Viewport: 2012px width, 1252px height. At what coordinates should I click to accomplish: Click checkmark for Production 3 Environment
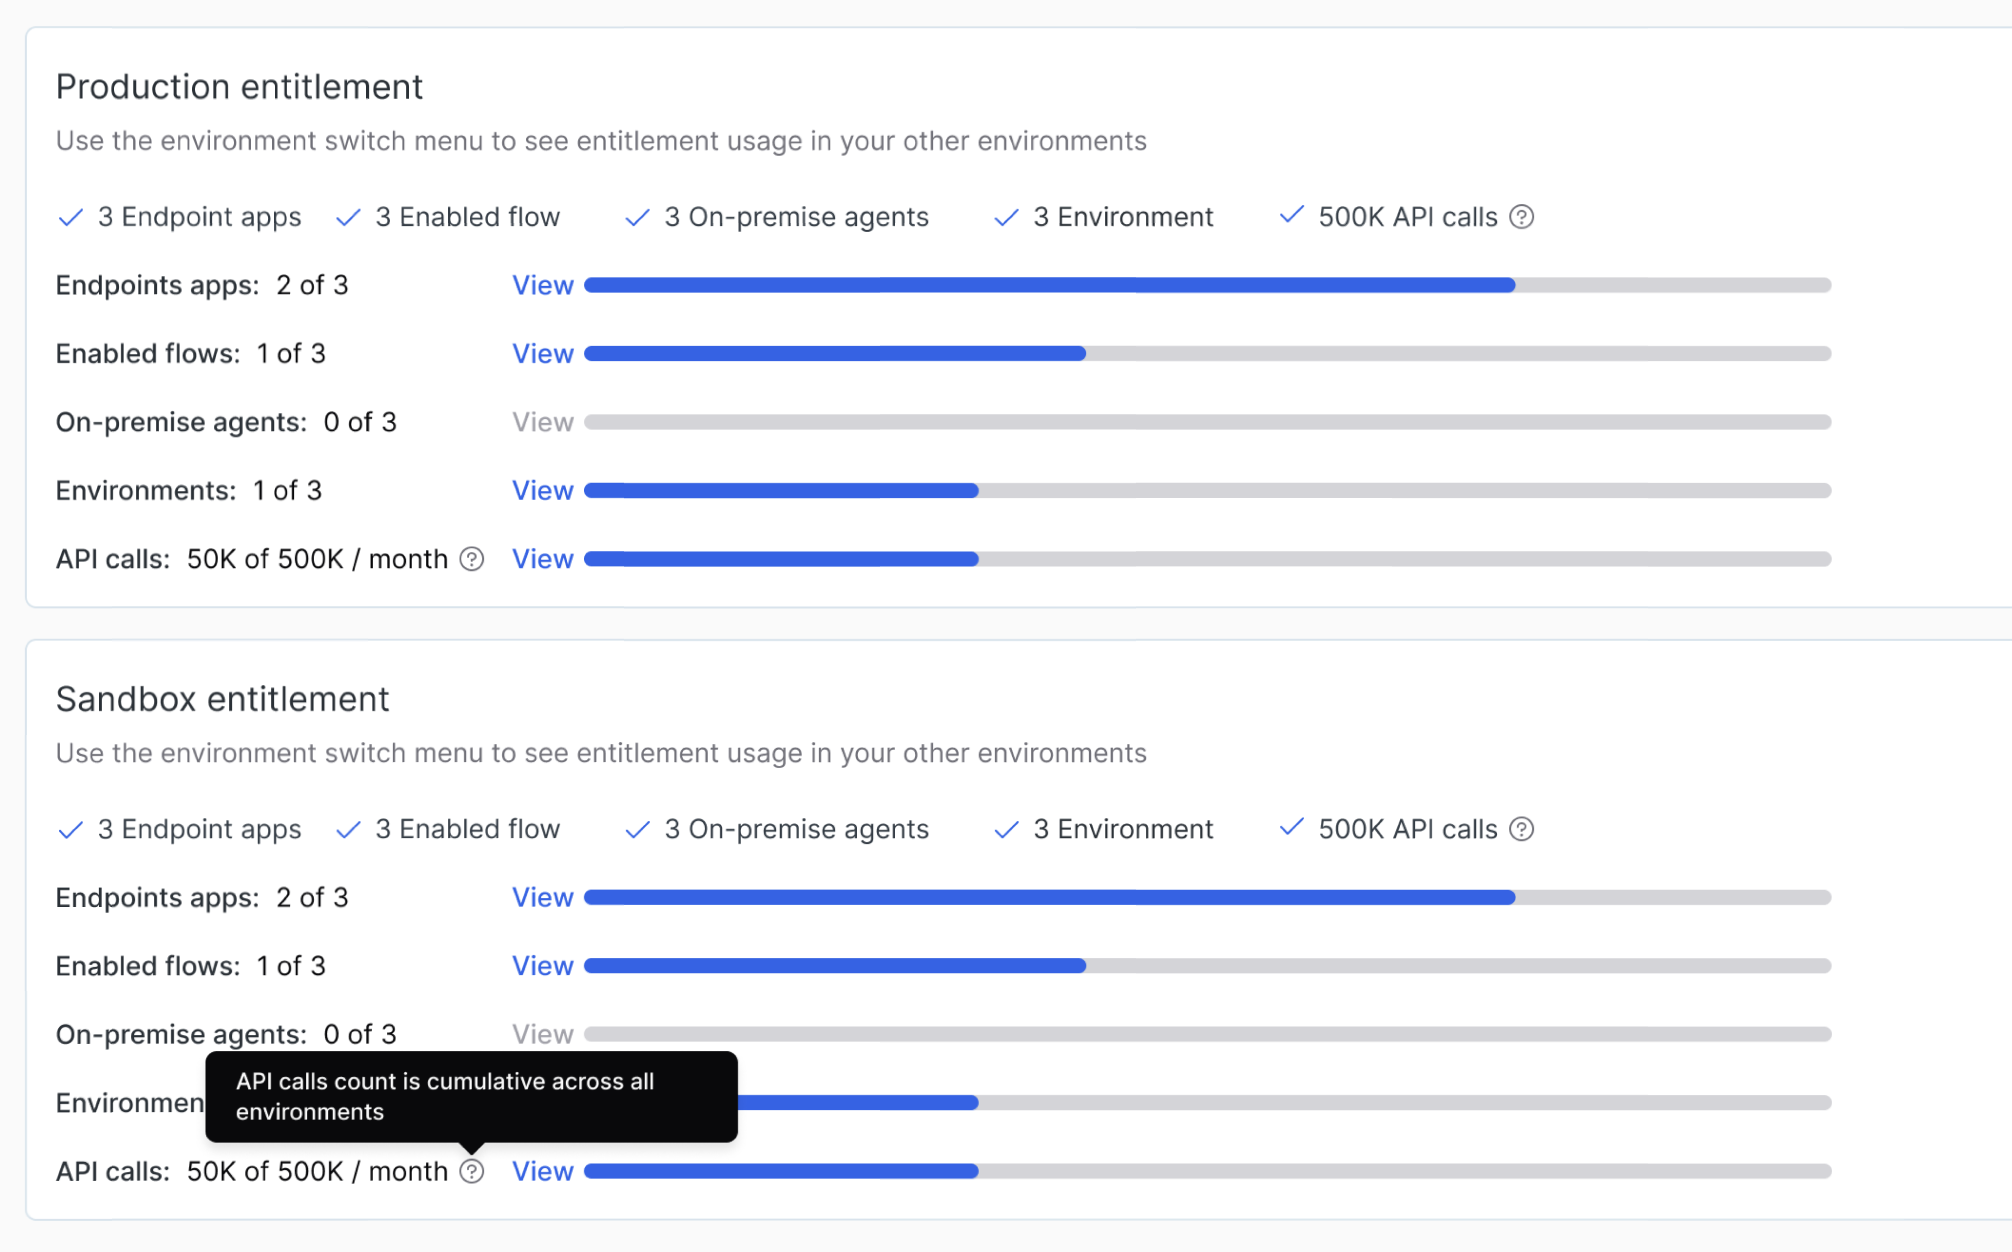pyautogui.click(x=1006, y=217)
